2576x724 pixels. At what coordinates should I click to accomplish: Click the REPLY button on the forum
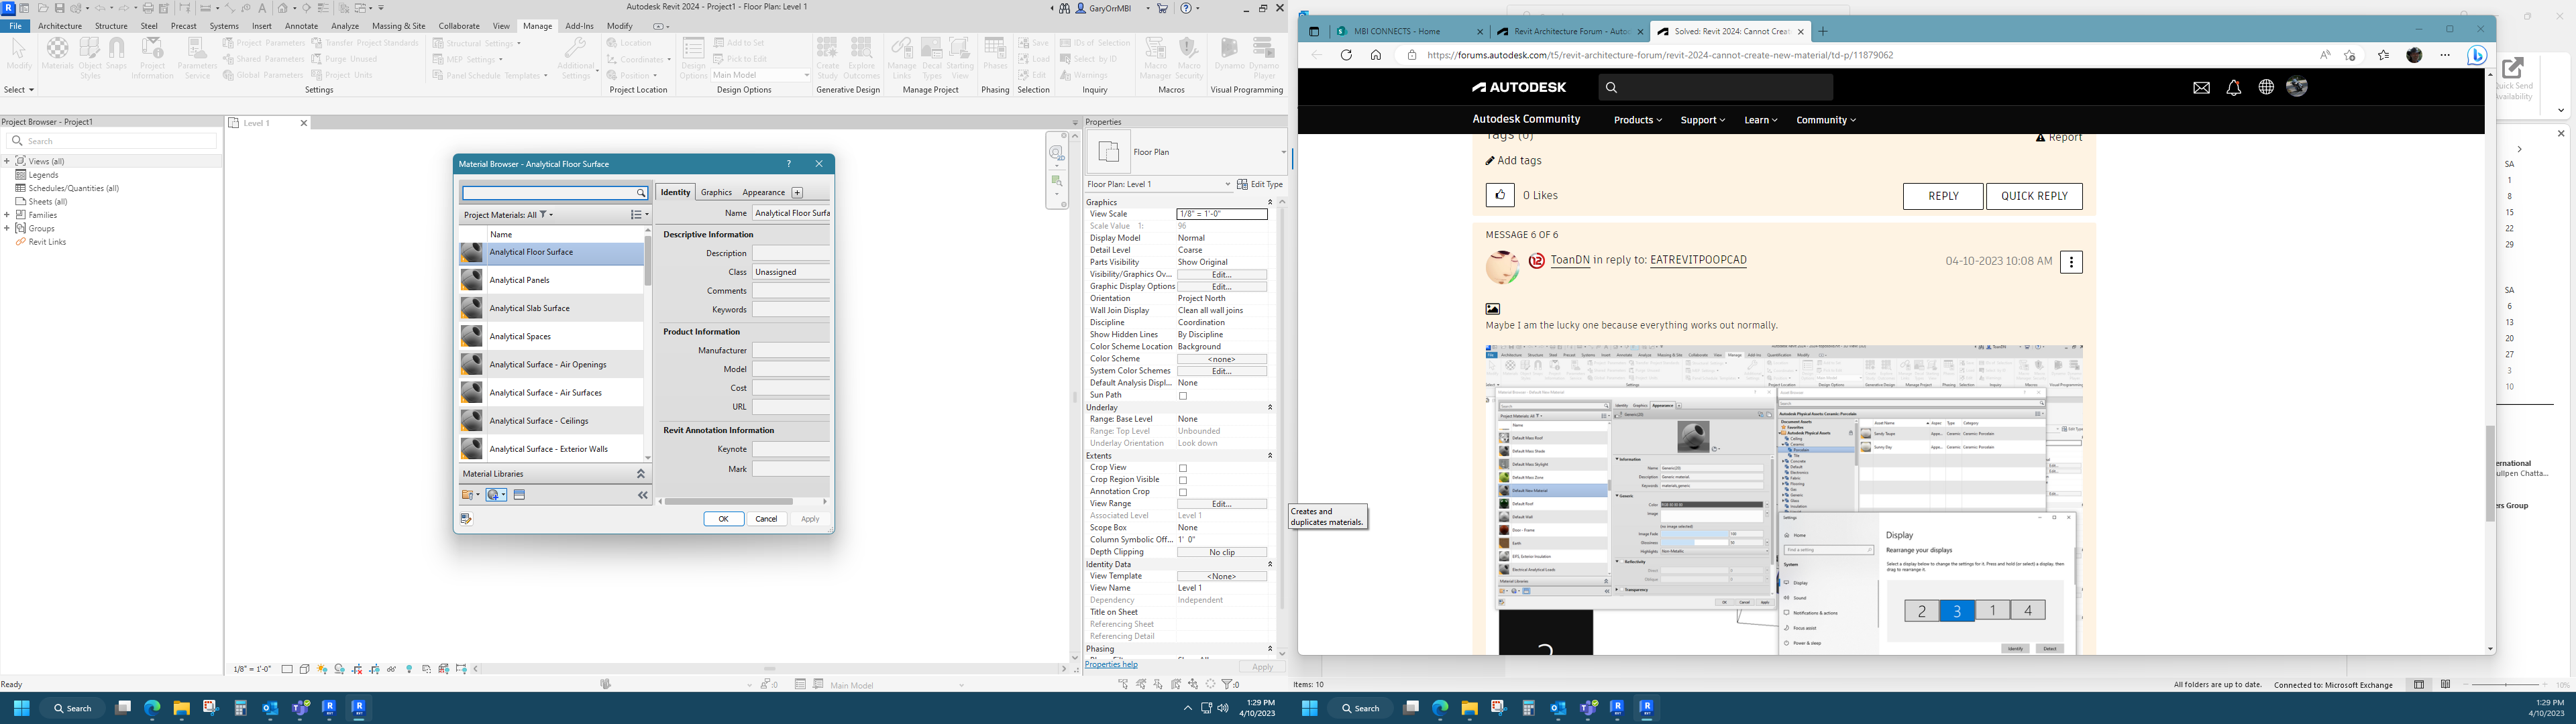(x=1943, y=196)
